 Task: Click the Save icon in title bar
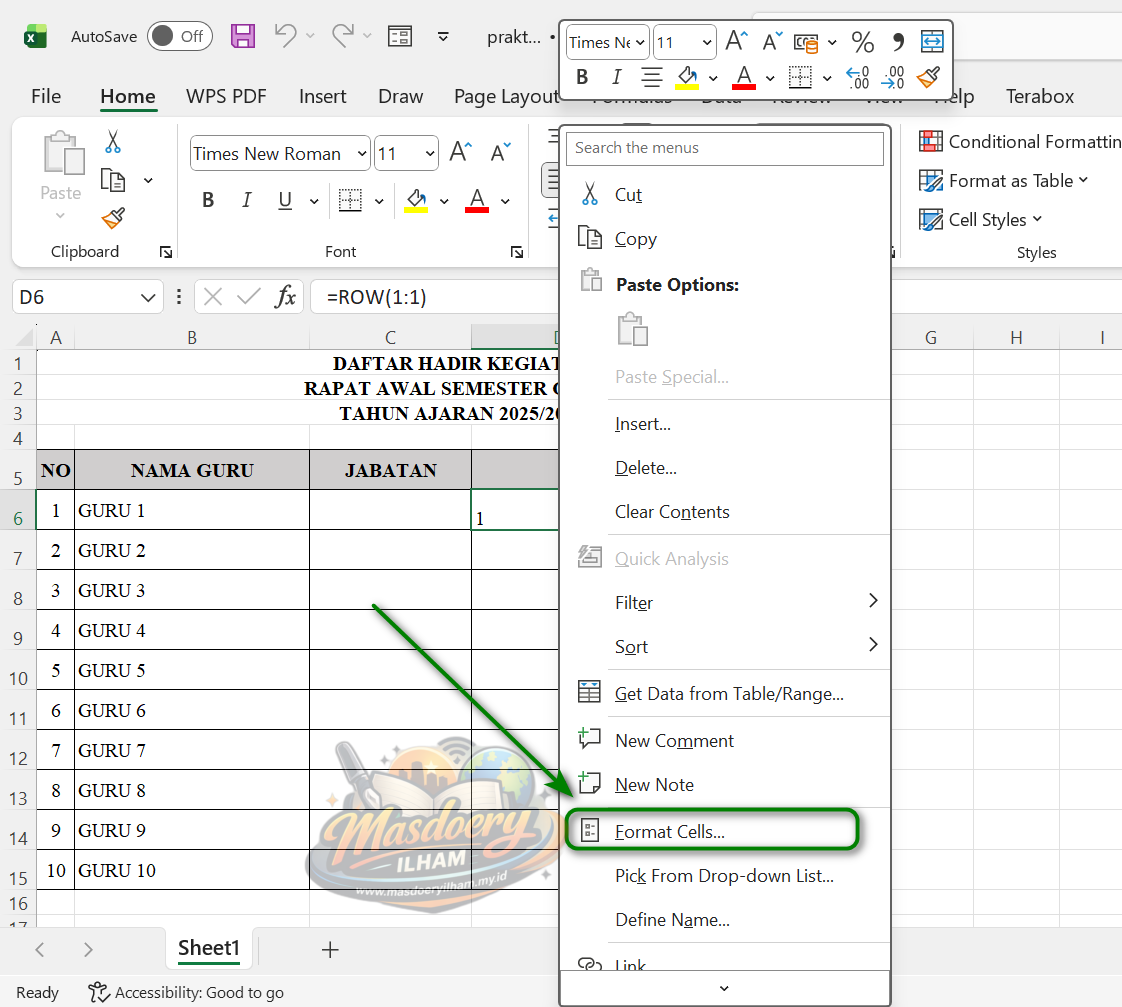pos(243,37)
